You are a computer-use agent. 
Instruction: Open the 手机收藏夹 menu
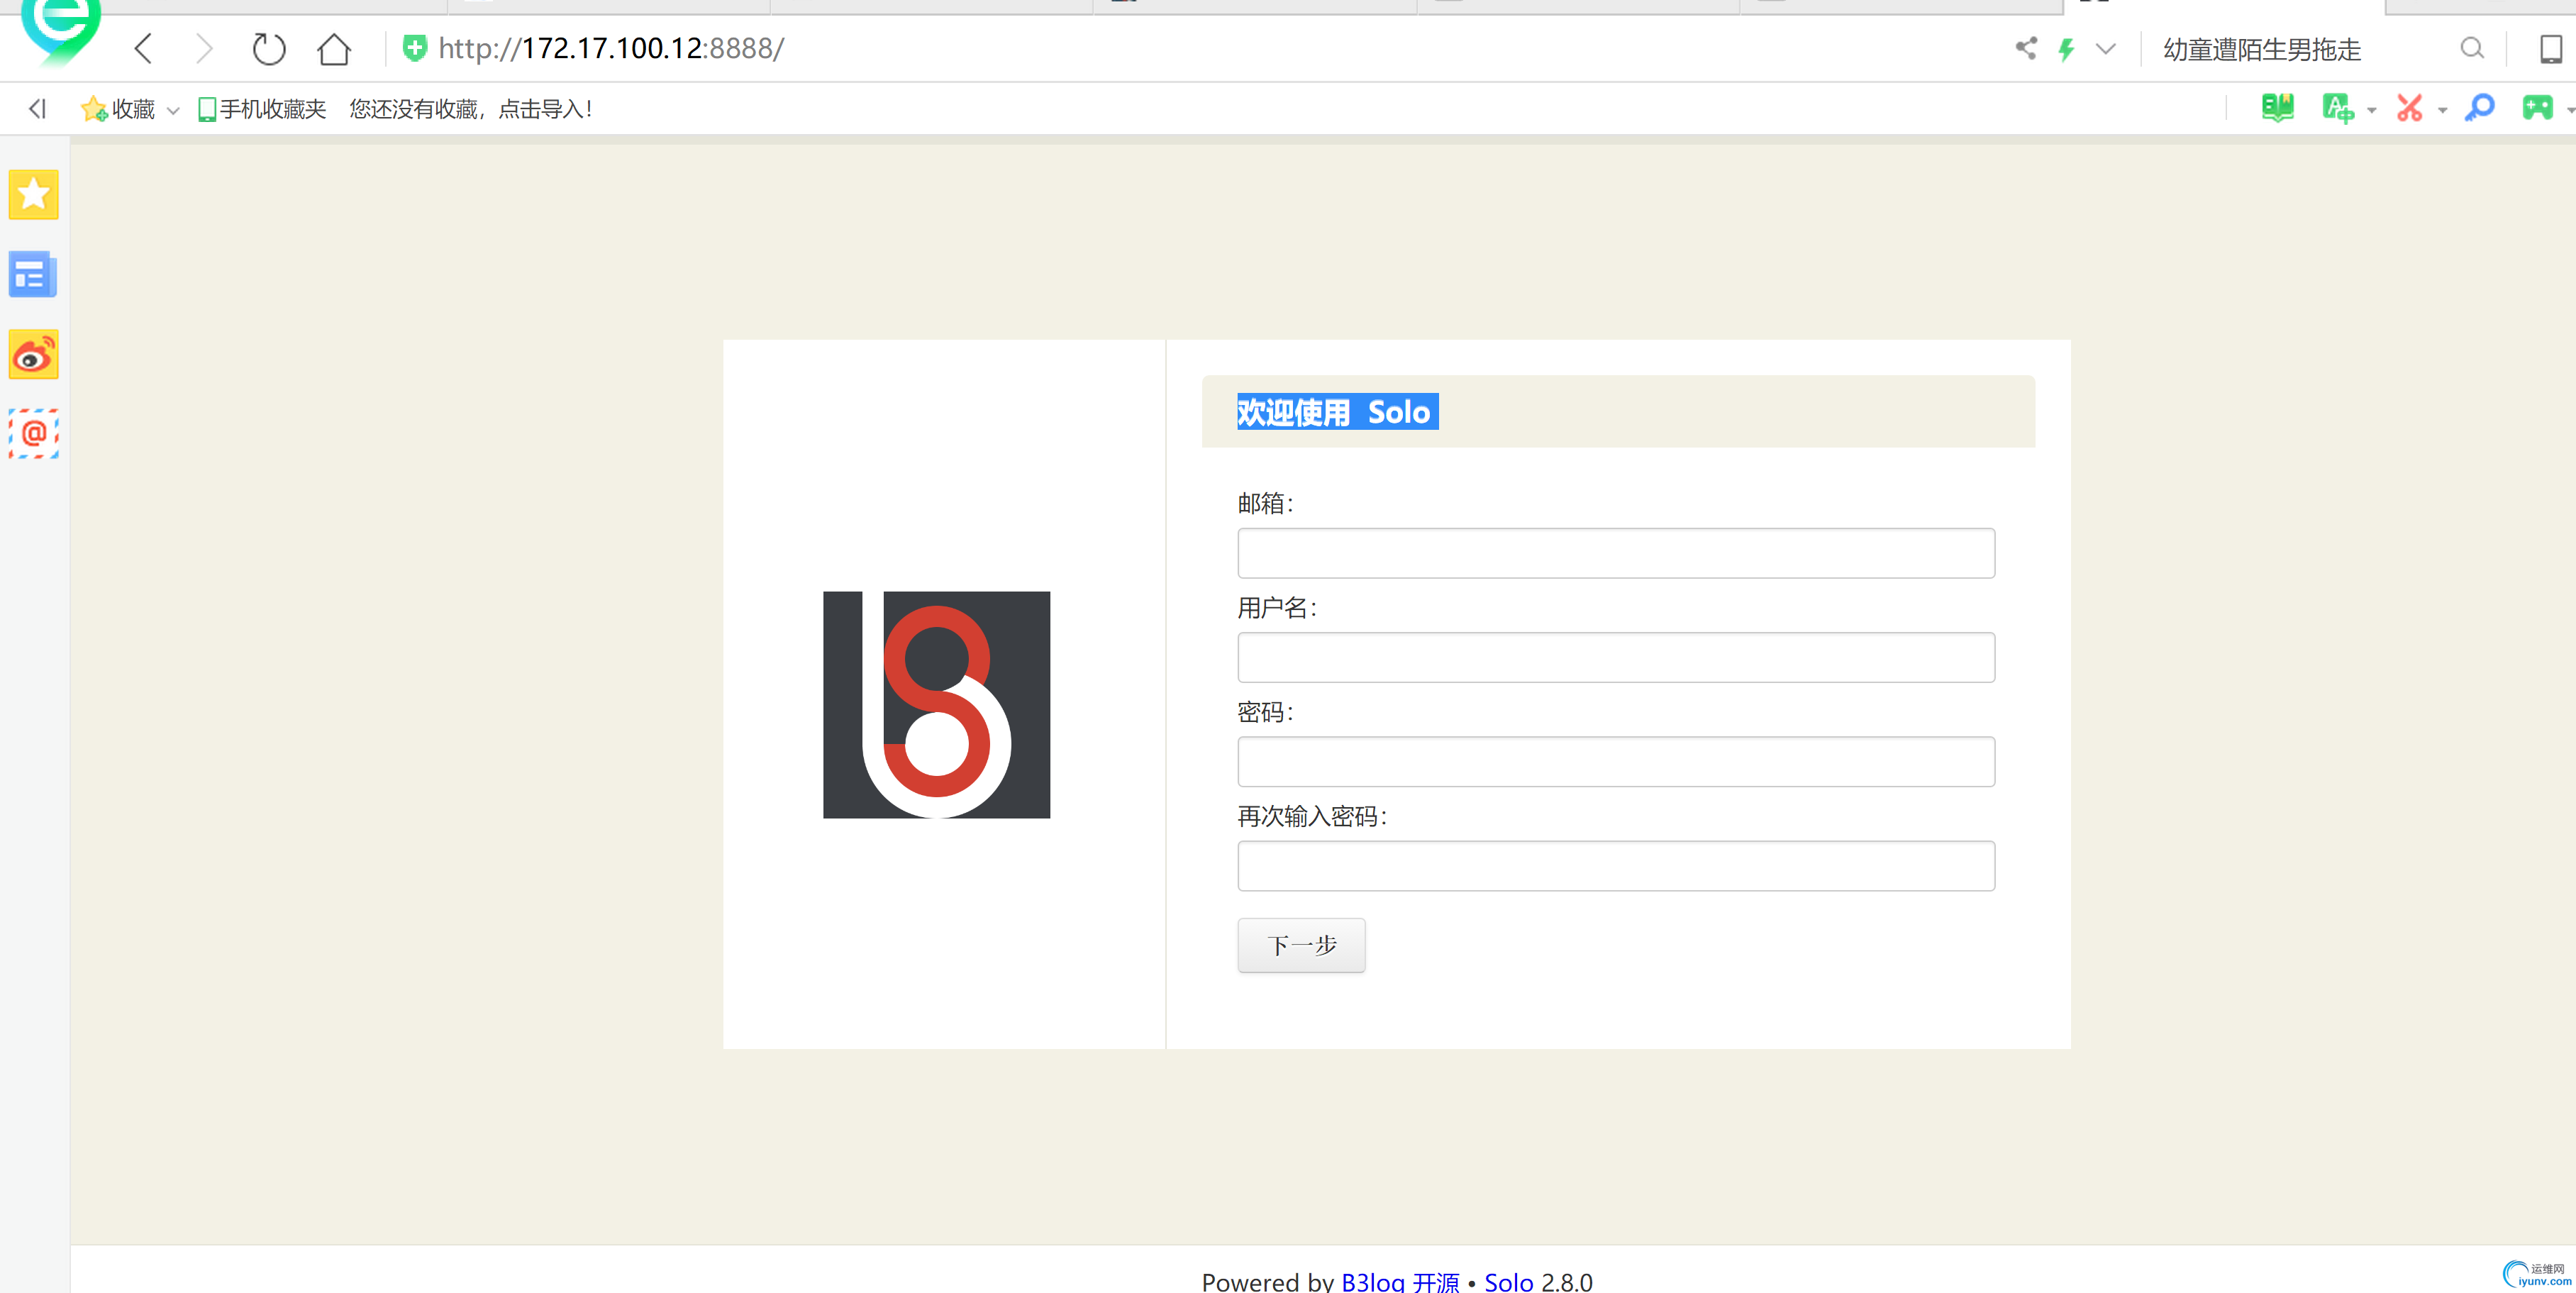[262, 108]
